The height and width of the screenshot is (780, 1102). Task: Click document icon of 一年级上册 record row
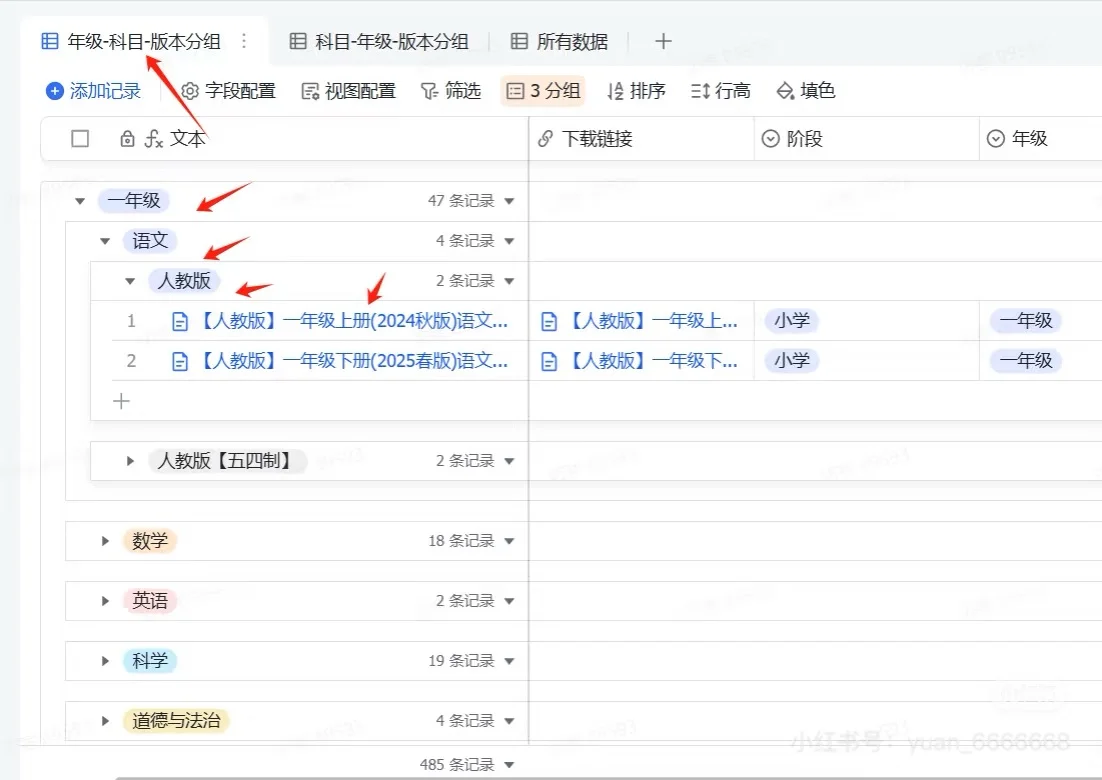180,322
